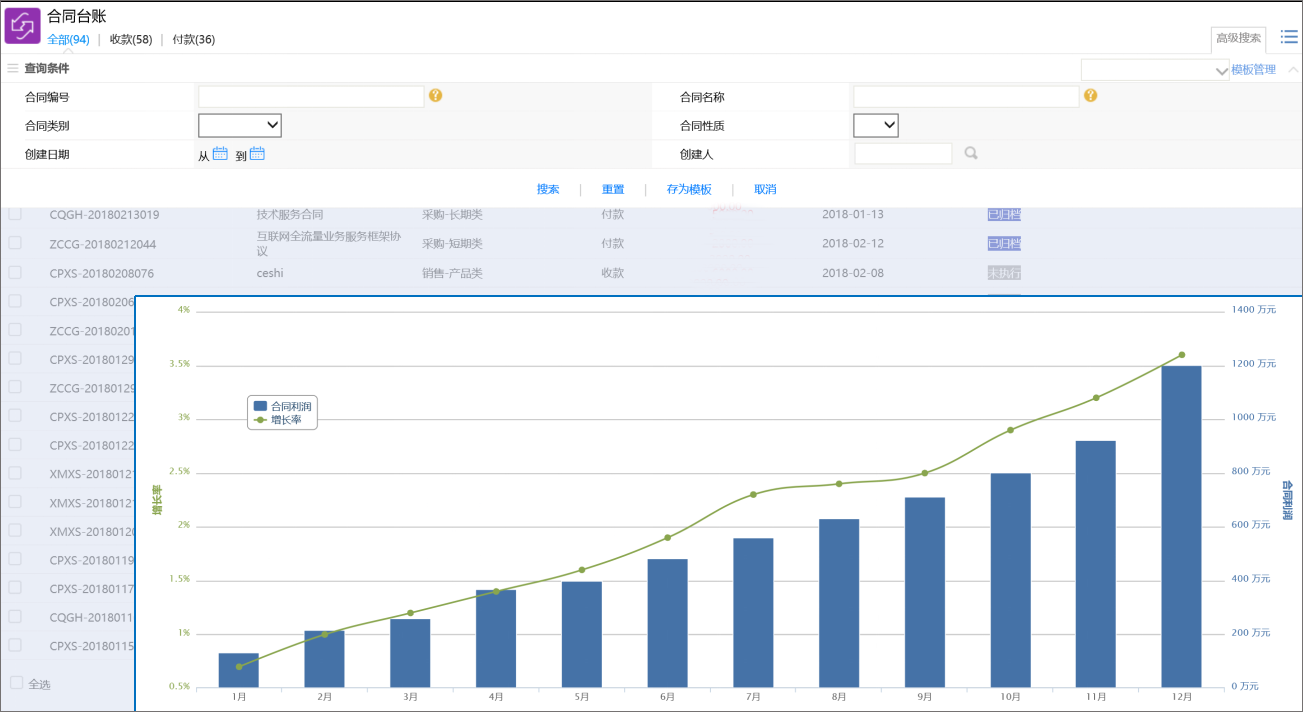Click the 重置 button
This screenshot has height=712, width=1303.
point(613,189)
